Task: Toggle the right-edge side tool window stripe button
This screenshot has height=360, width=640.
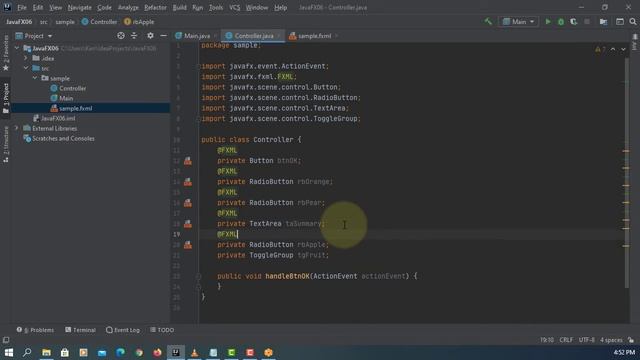Action: [635, 42]
